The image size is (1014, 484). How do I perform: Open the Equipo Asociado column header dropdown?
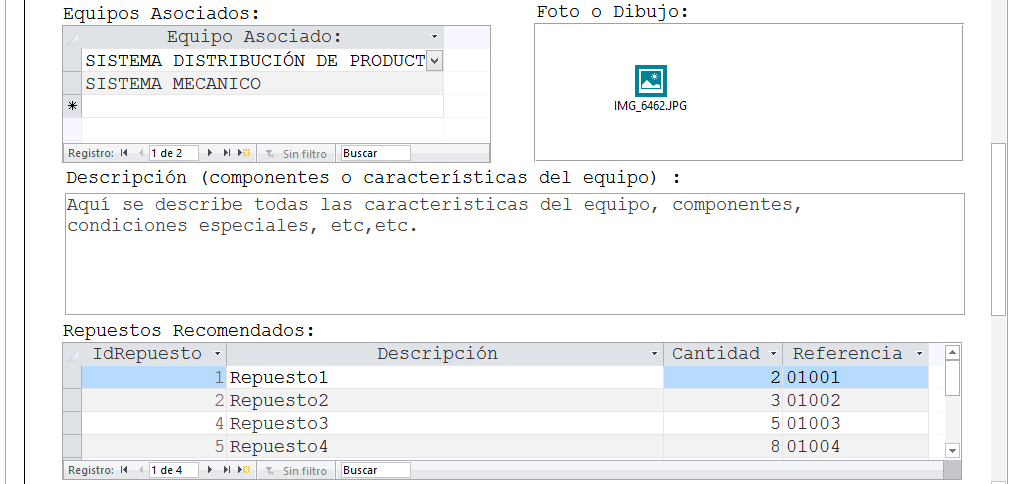click(x=434, y=37)
